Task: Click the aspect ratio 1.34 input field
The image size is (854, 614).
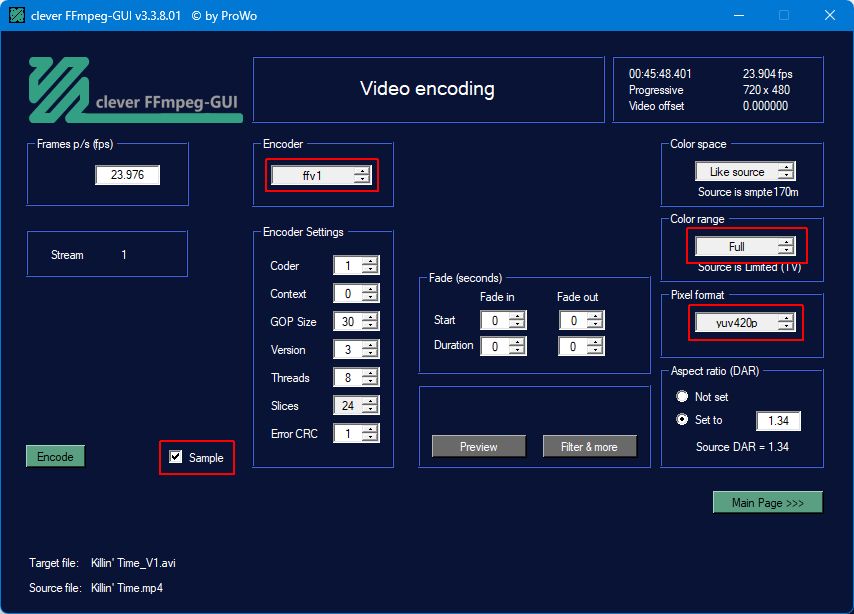Action: 778,421
